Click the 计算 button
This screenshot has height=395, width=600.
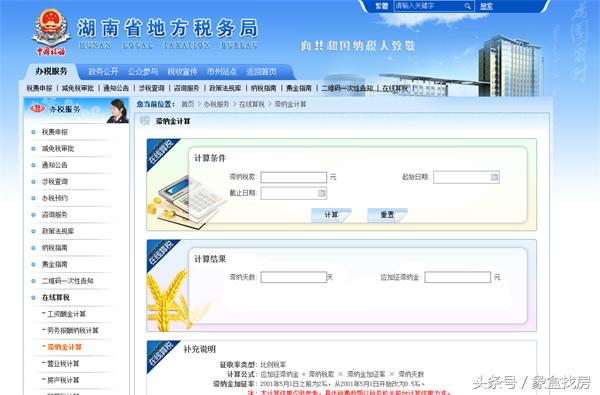point(331,215)
